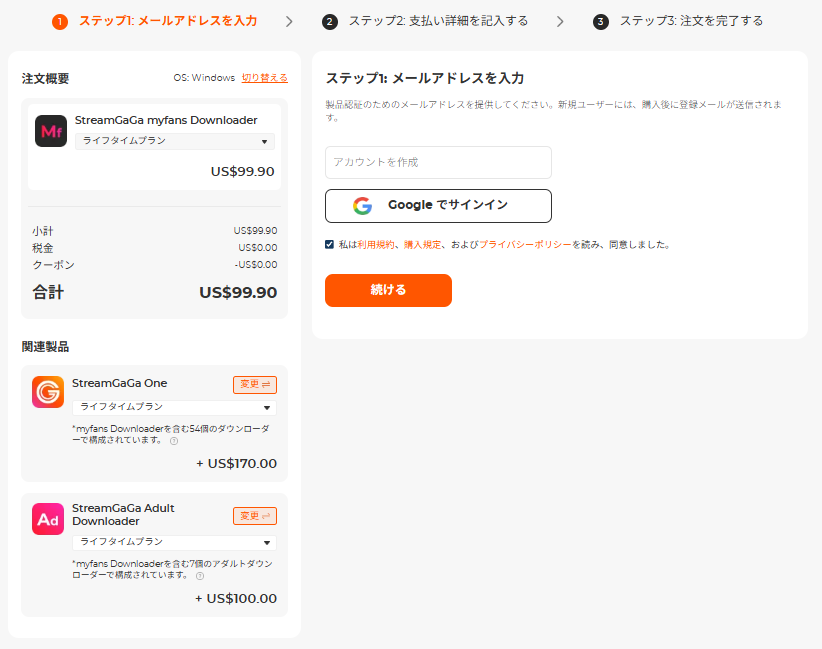Sign in with the Google でサインイン button
This screenshot has height=649, width=822.
[438, 205]
